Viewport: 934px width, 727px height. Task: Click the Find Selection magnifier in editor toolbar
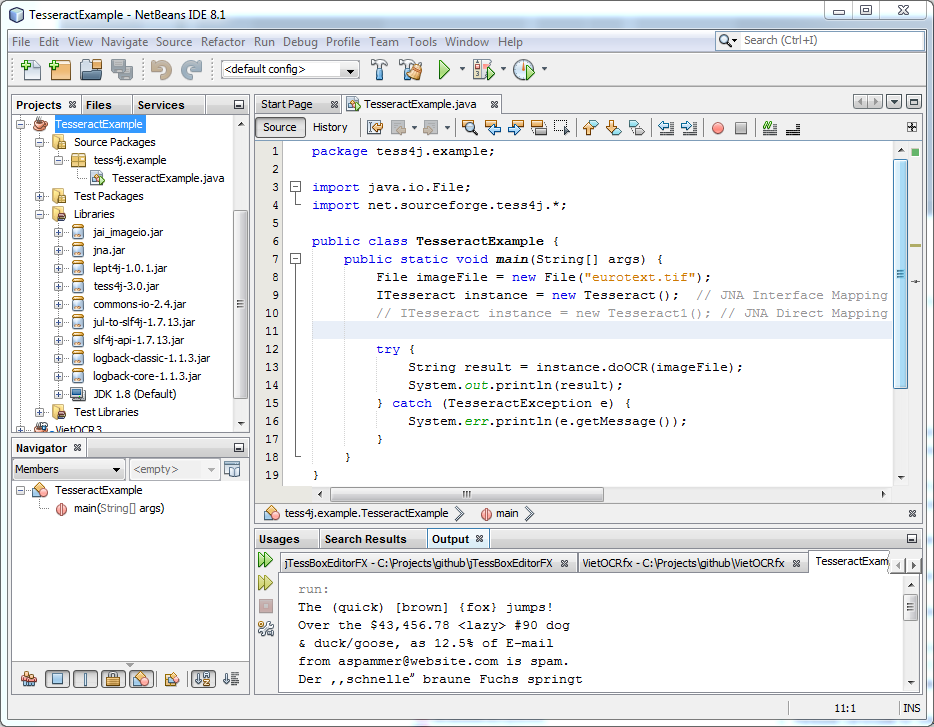468,128
